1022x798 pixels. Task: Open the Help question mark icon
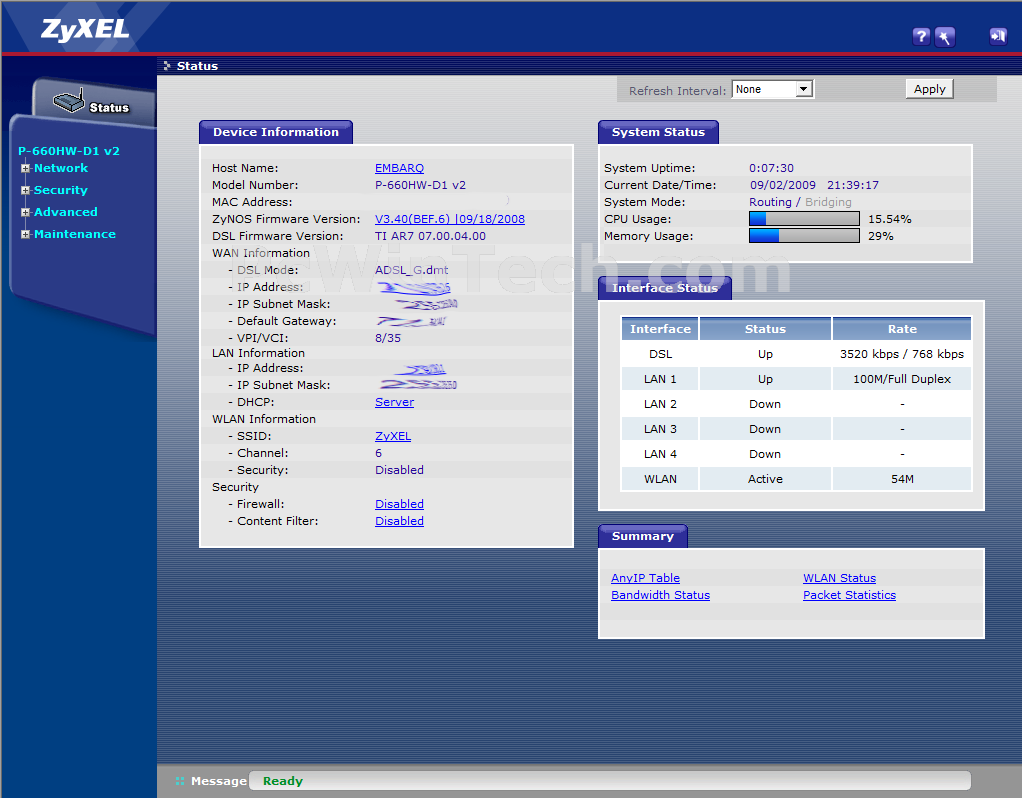[x=921, y=37]
